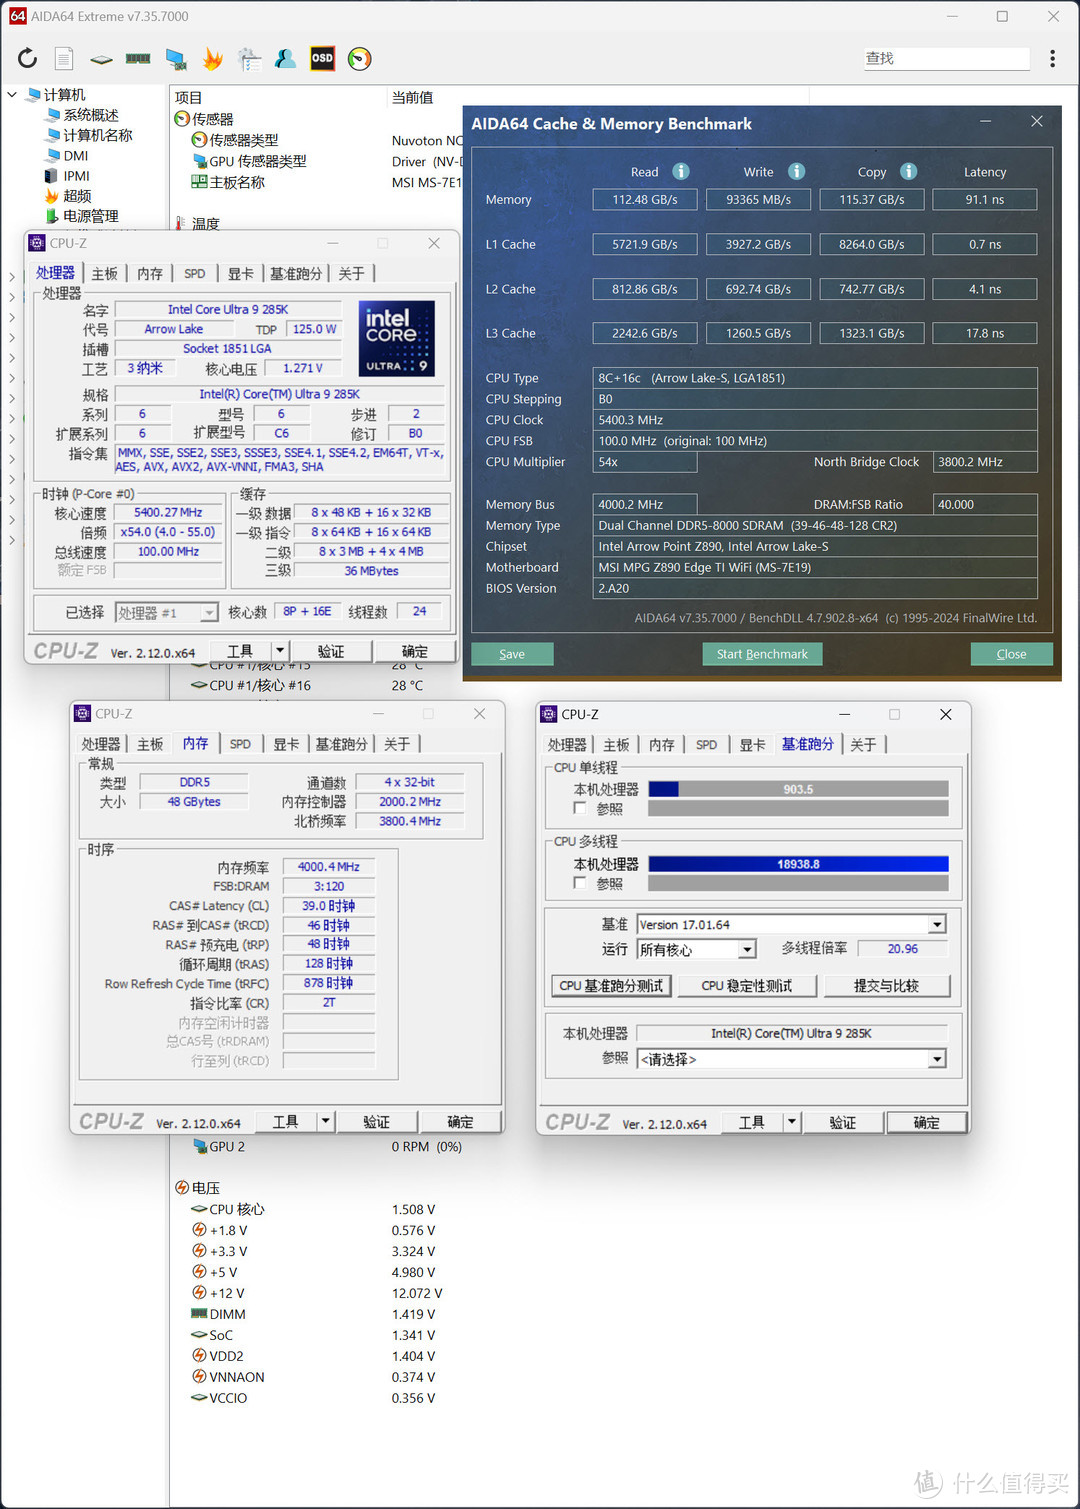Open the 运行 所有核心 dropdown

pos(747,949)
